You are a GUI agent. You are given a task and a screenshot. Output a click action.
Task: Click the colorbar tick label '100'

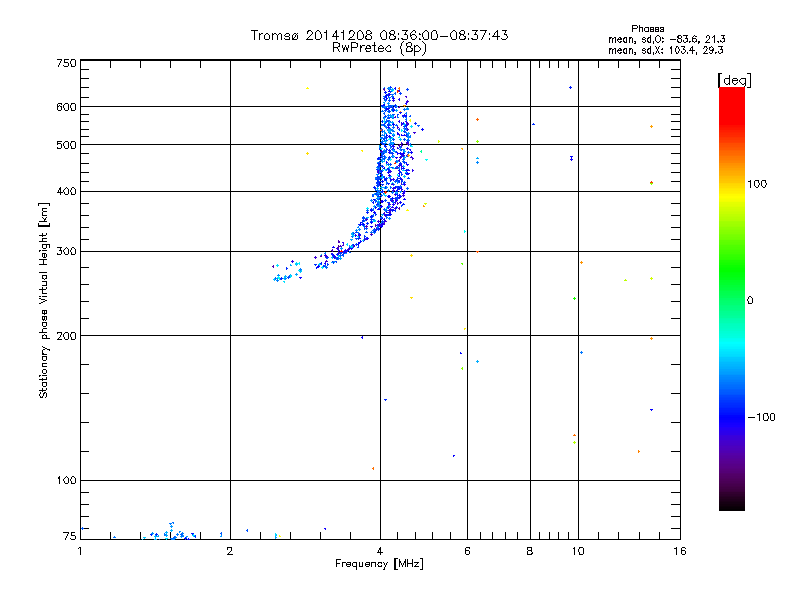pyautogui.click(x=757, y=184)
